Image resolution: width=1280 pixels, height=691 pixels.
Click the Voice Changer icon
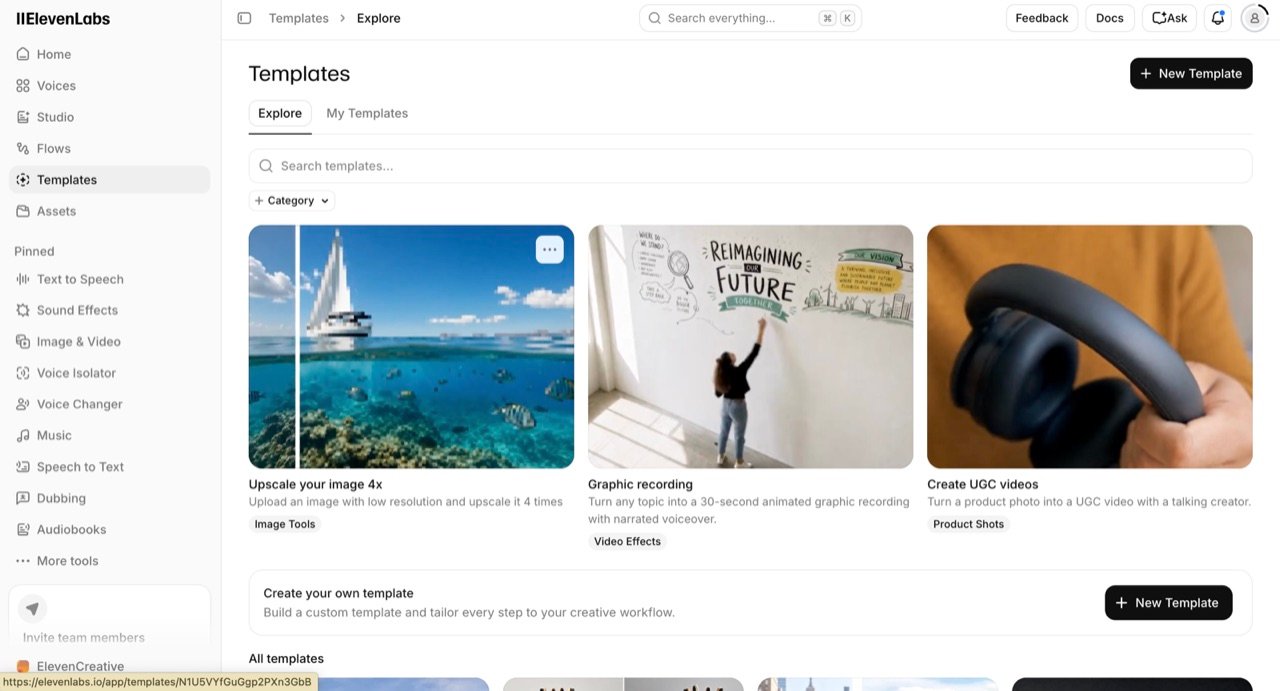(x=23, y=404)
